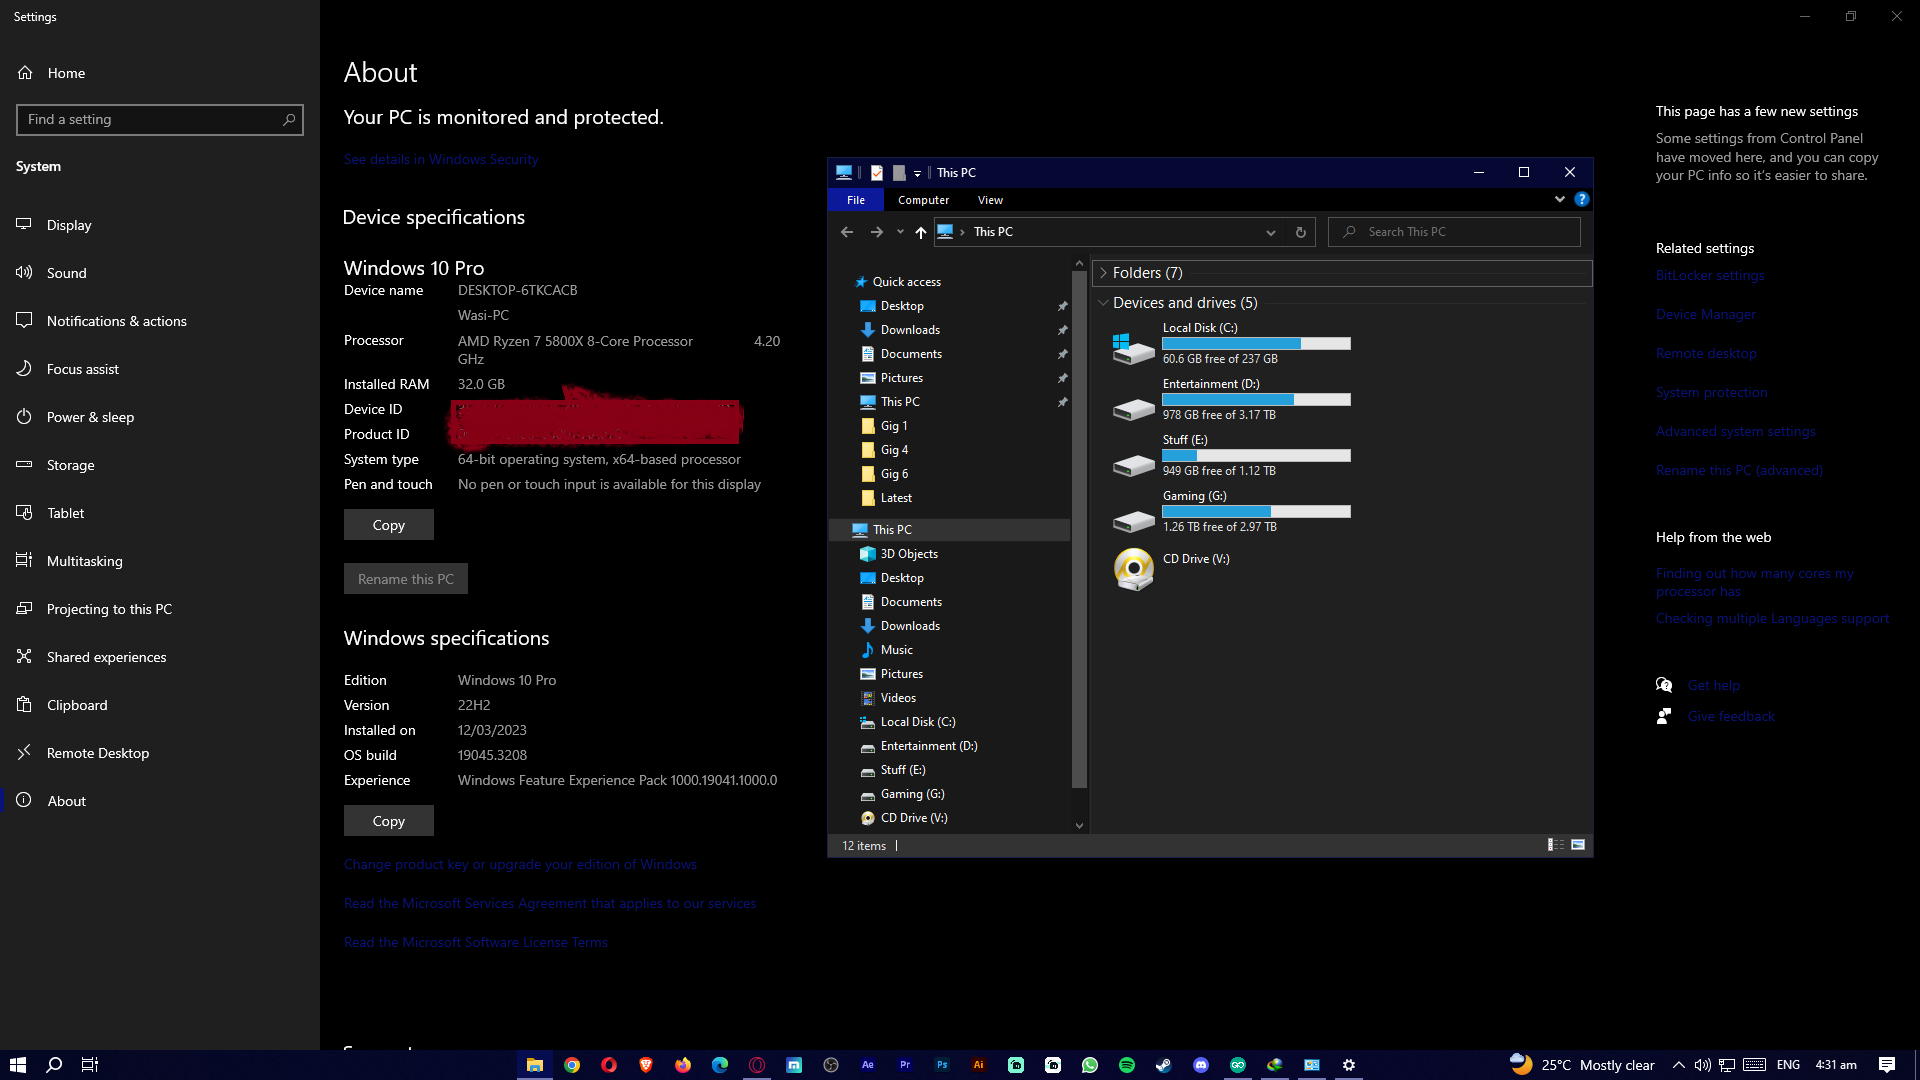
Task: Go up one folder level
Action: pyautogui.click(x=921, y=232)
